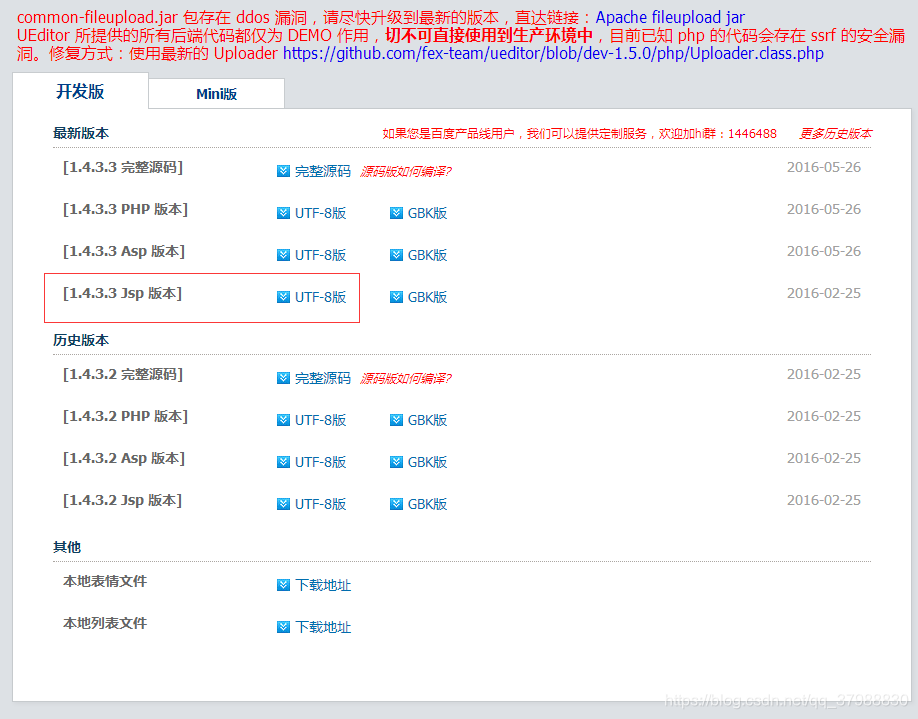This screenshot has height=719, width=918.
Task: Download 1.4.3.2 Jsp UTF-8版 text link
Action: (x=320, y=505)
